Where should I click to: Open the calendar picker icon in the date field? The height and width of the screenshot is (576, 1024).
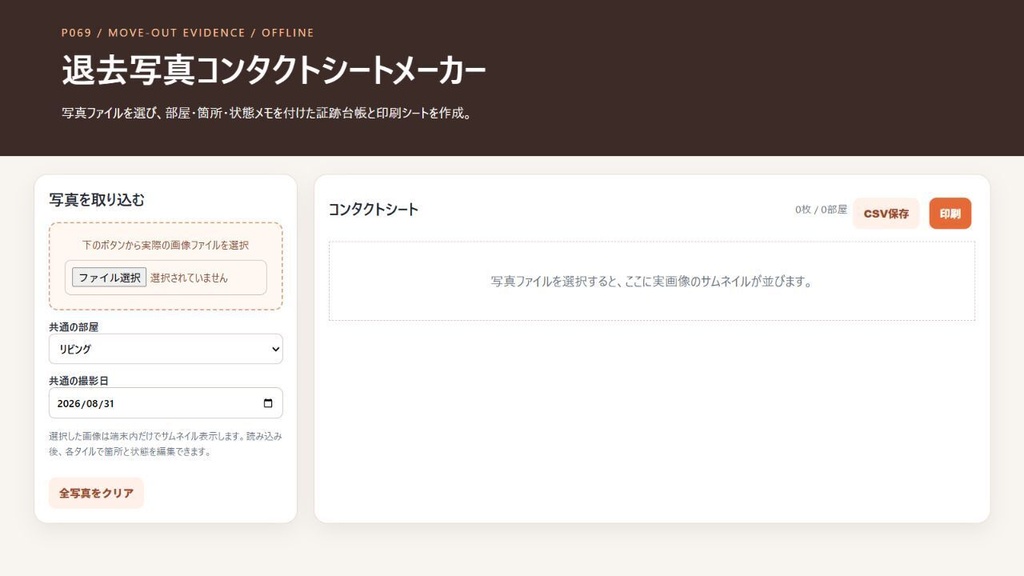coord(268,403)
